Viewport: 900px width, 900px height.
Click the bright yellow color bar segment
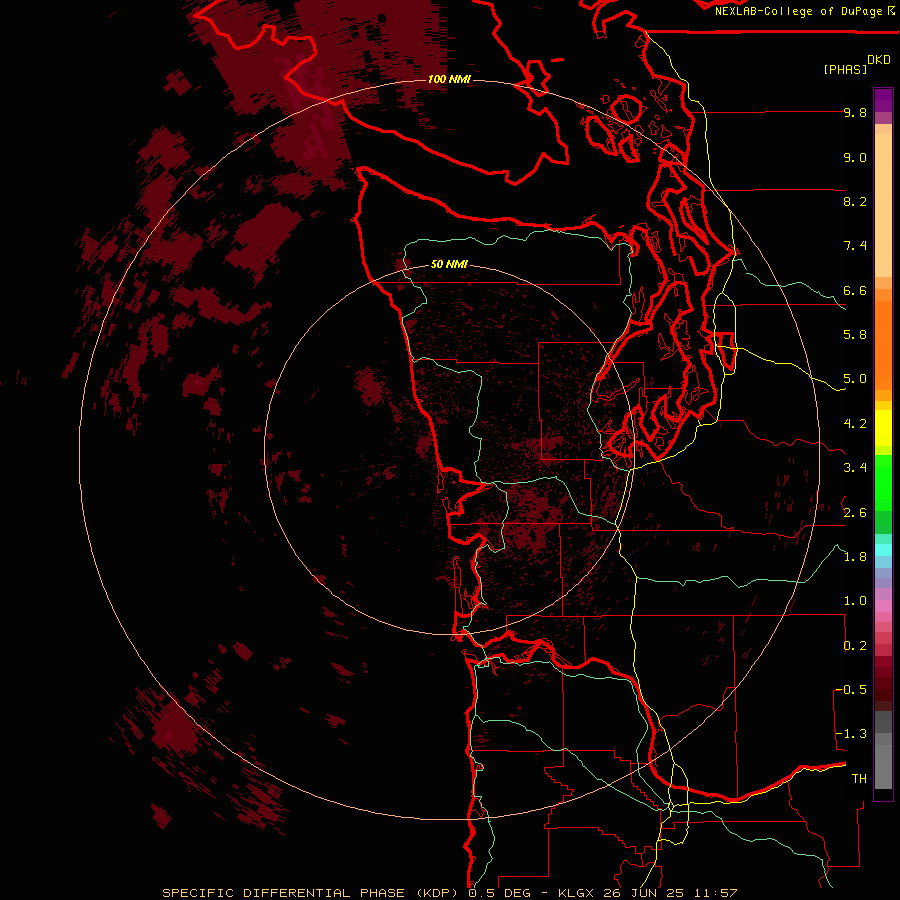click(x=883, y=428)
